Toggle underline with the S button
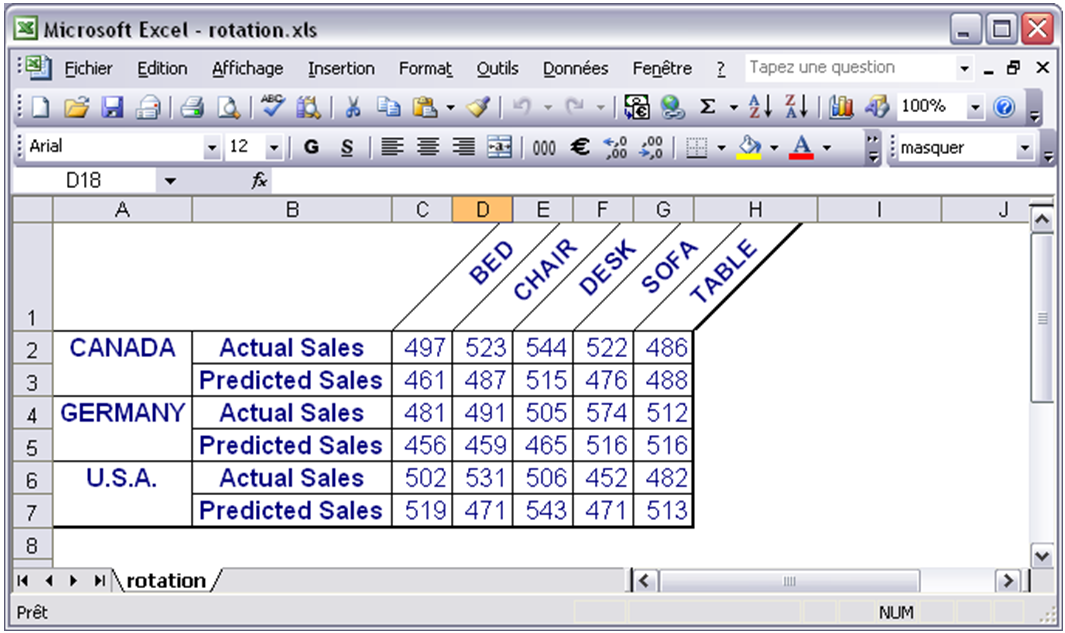This screenshot has width=1065, height=633. point(346,148)
